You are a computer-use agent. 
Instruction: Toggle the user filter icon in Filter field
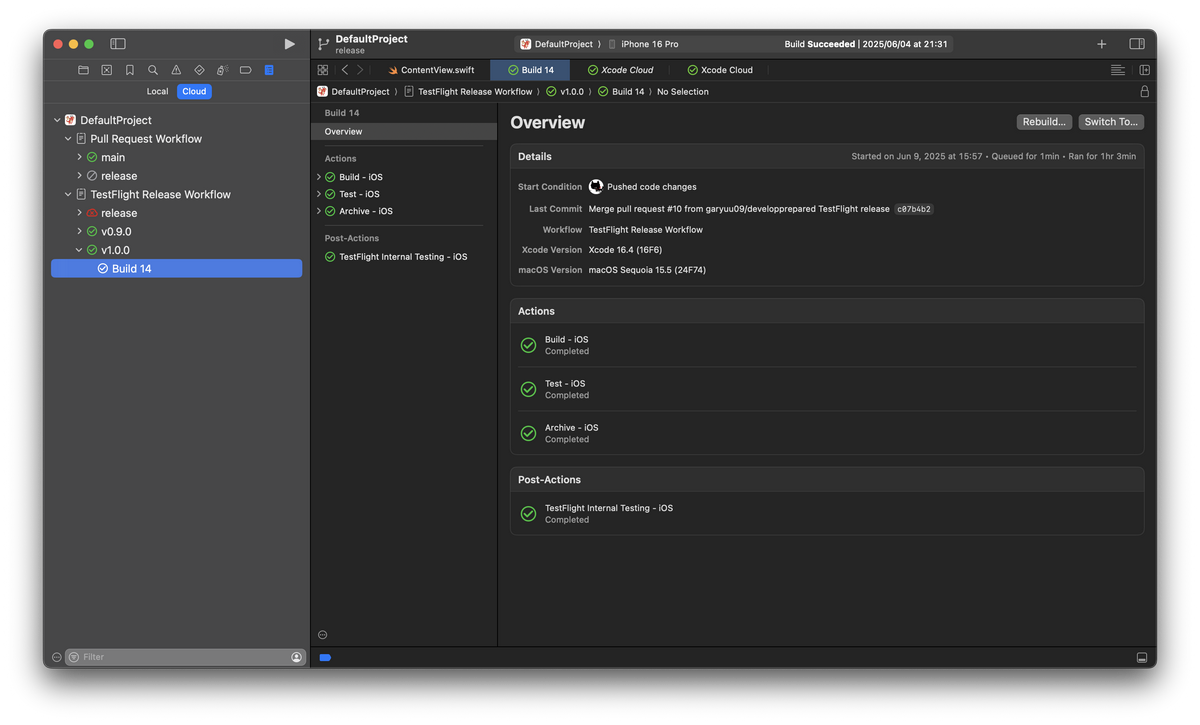[x=297, y=657]
